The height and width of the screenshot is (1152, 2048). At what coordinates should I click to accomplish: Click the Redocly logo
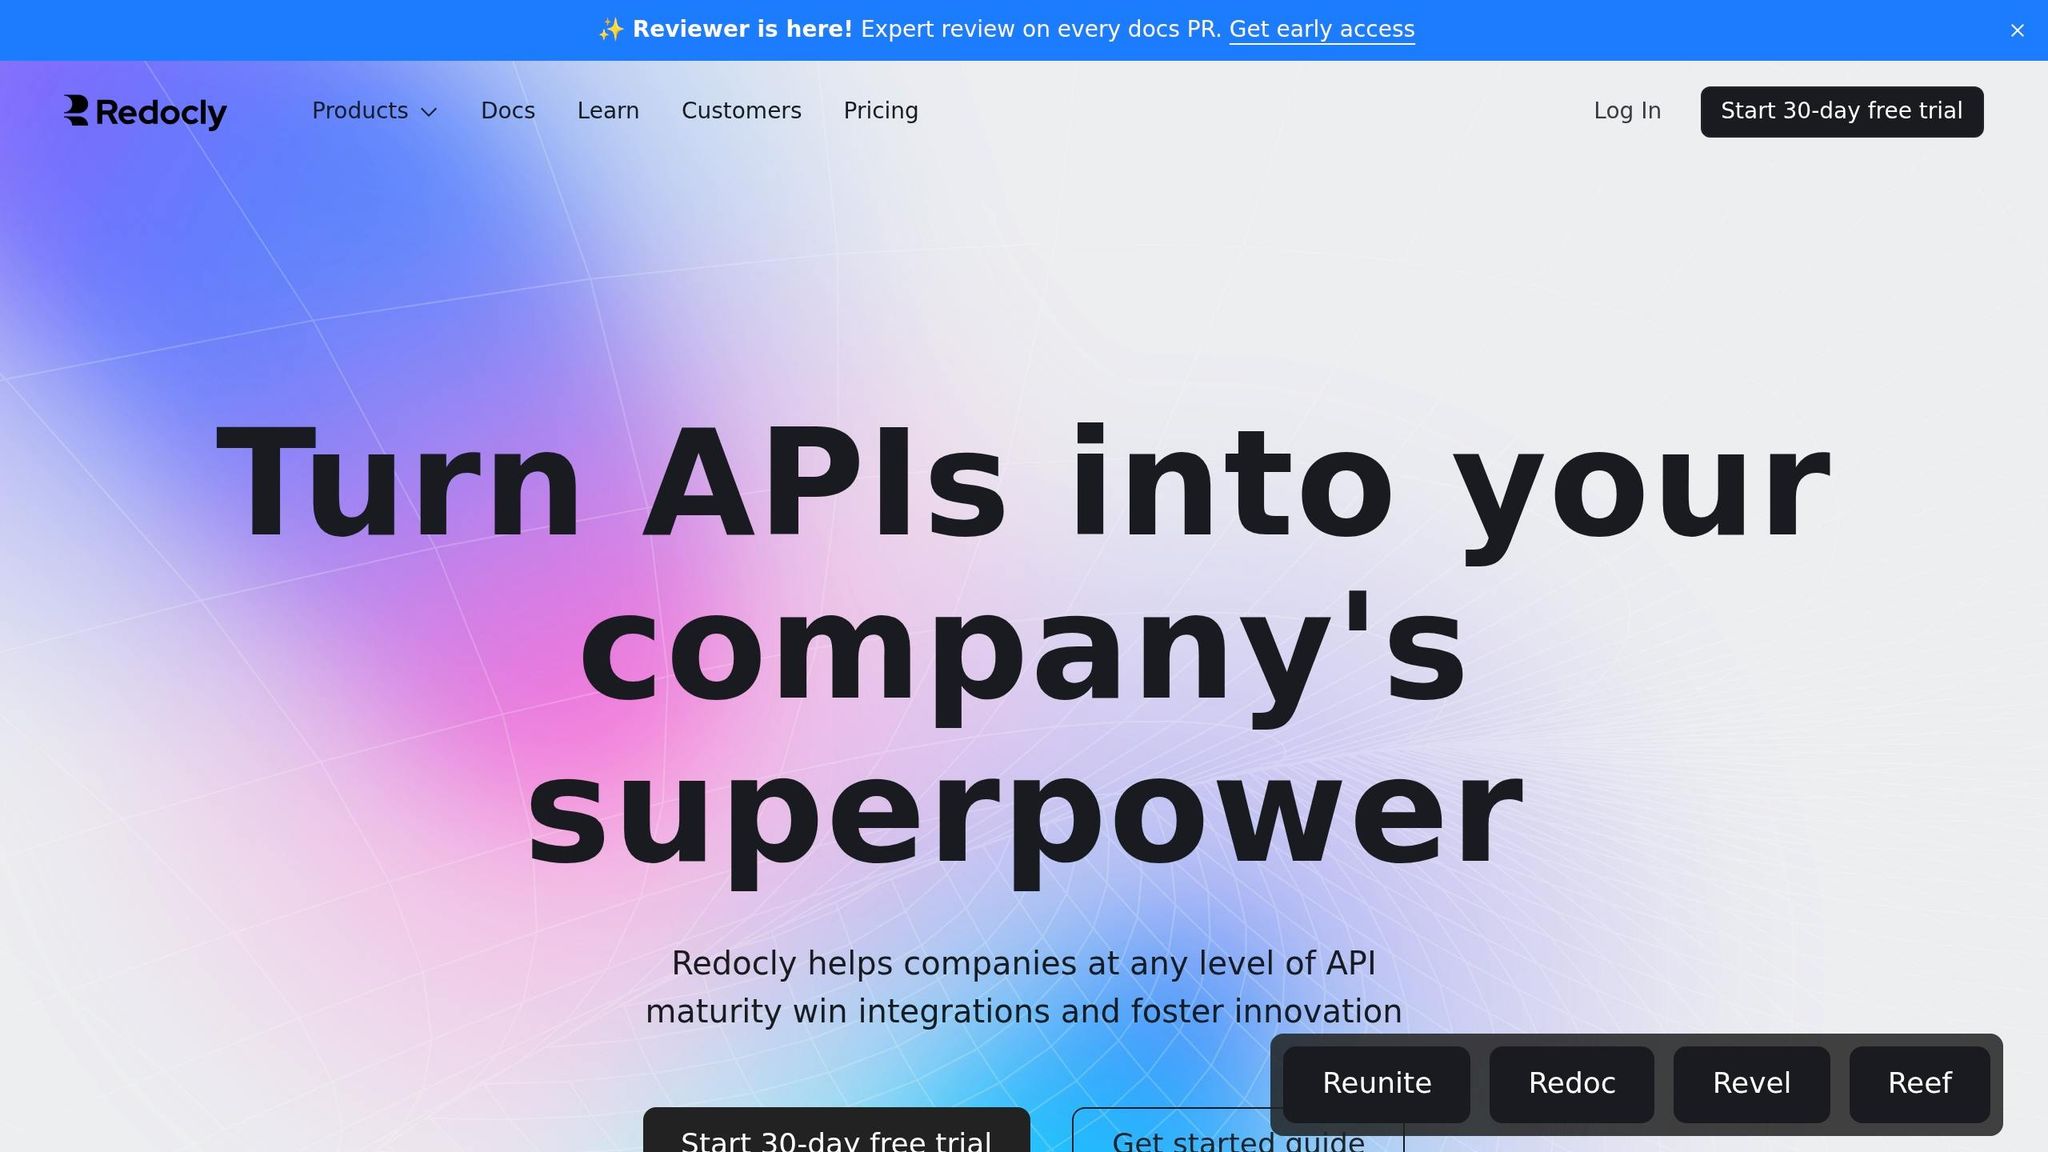[145, 111]
